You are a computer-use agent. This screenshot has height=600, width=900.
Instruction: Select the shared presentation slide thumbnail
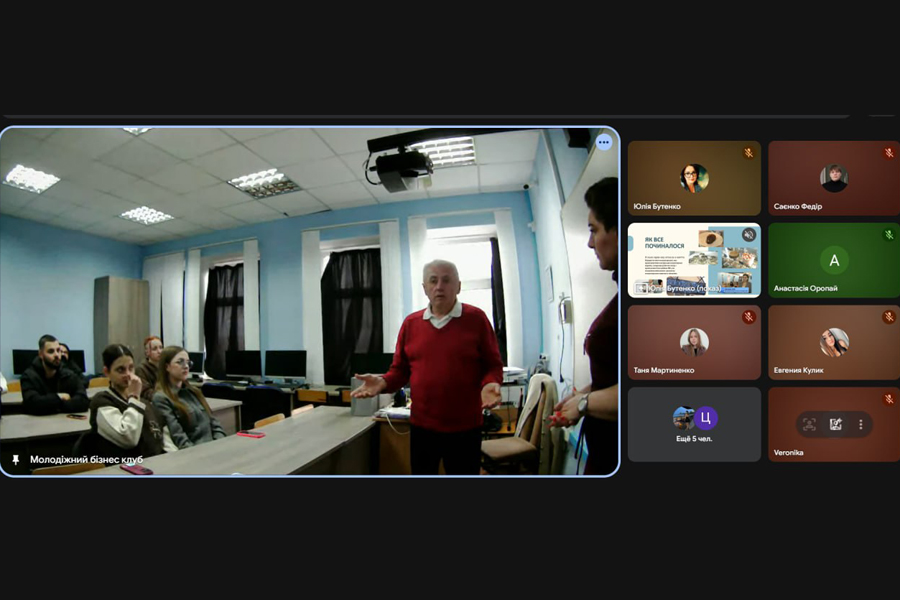695,260
